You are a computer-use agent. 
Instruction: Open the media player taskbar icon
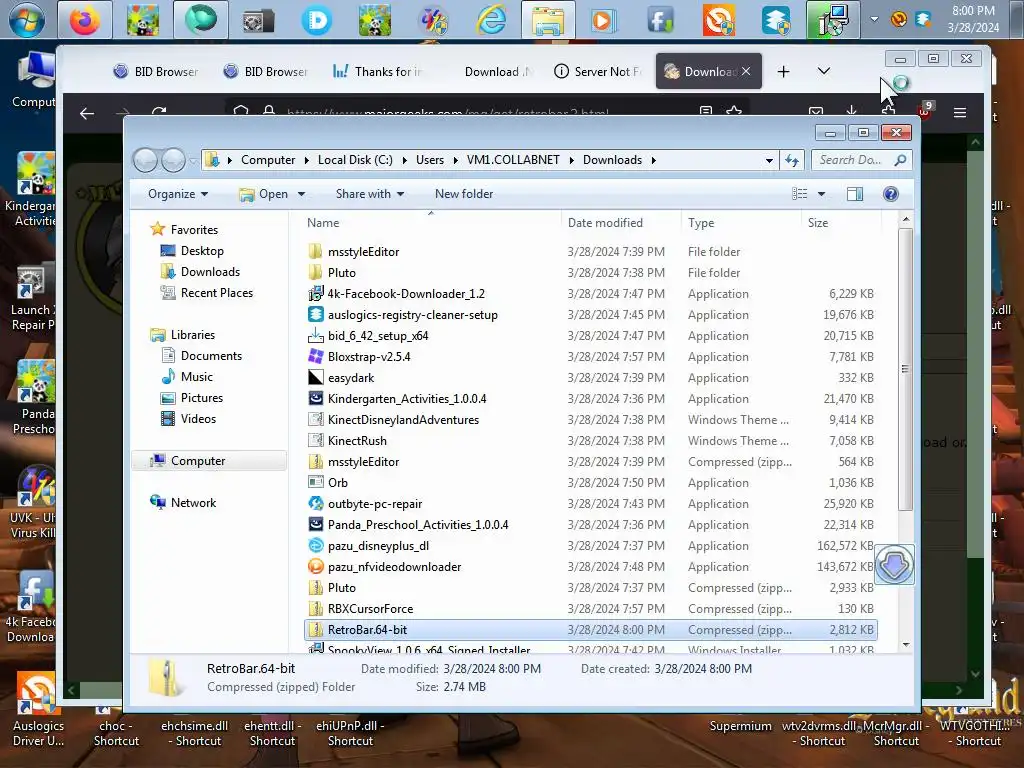click(x=603, y=20)
